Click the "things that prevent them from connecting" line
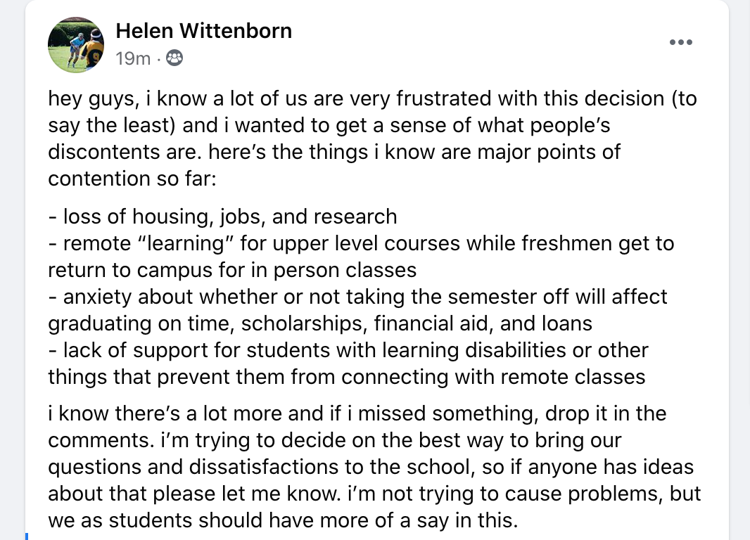The width and height of the screenshot is (750, 540). click(x=347, y=377)
